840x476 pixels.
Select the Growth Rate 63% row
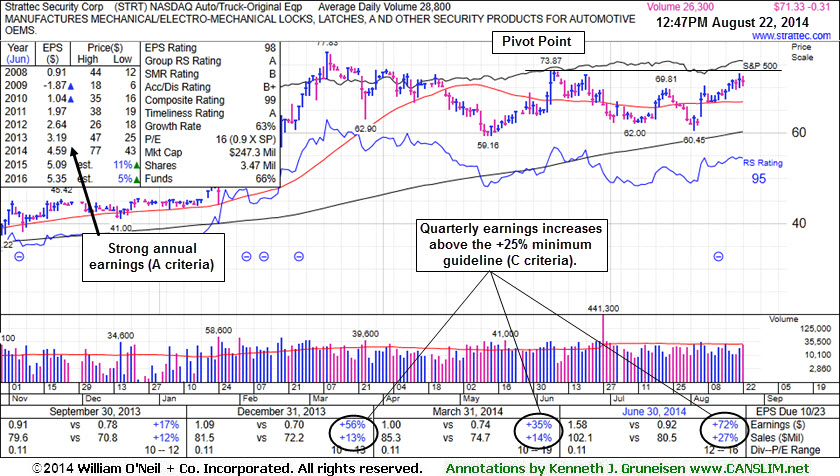(x=210, y=126)
